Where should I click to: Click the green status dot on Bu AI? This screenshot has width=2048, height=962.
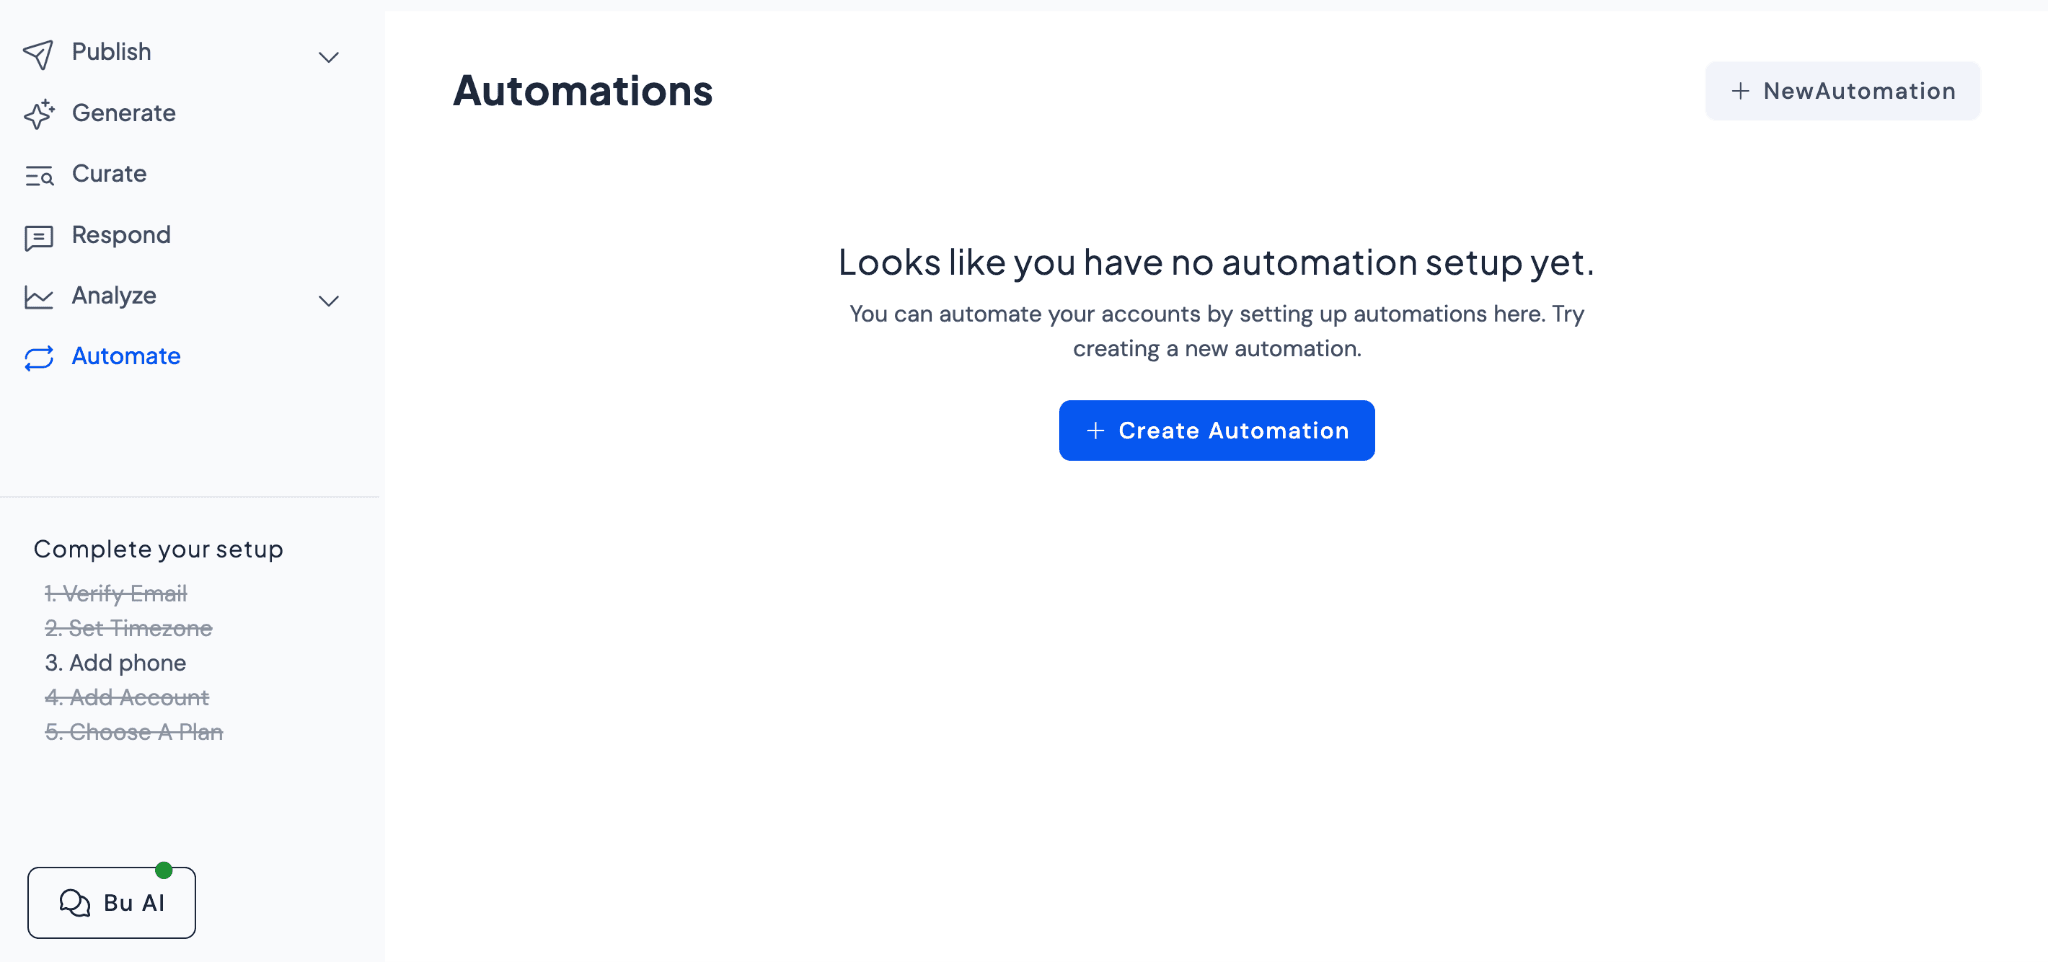point(165,869)
